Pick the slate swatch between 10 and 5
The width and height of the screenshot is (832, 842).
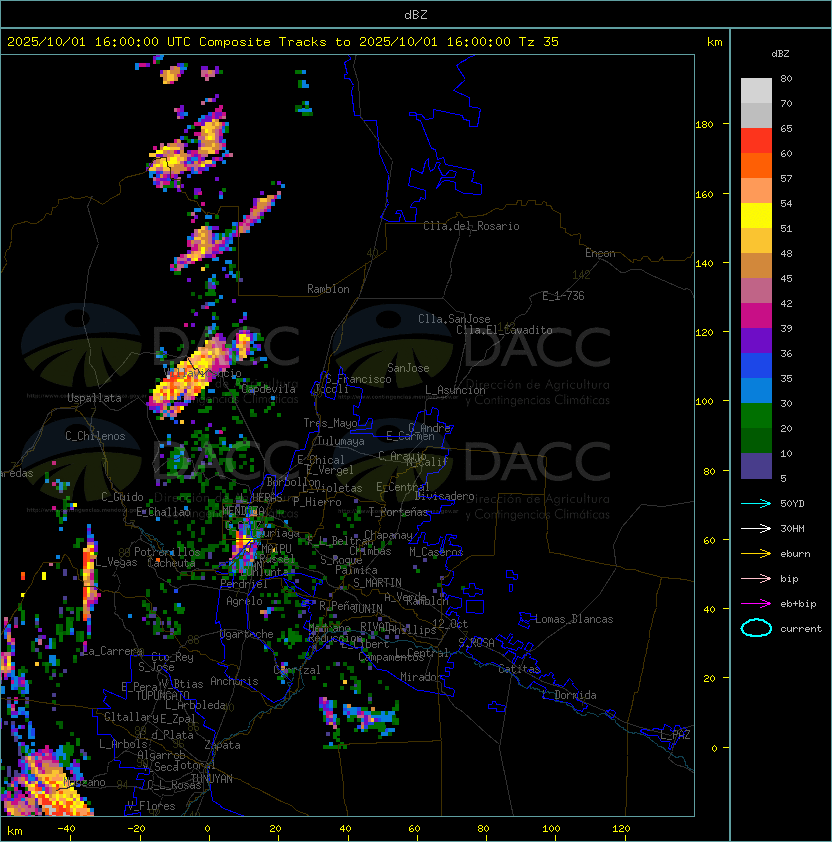click(756, 466)
